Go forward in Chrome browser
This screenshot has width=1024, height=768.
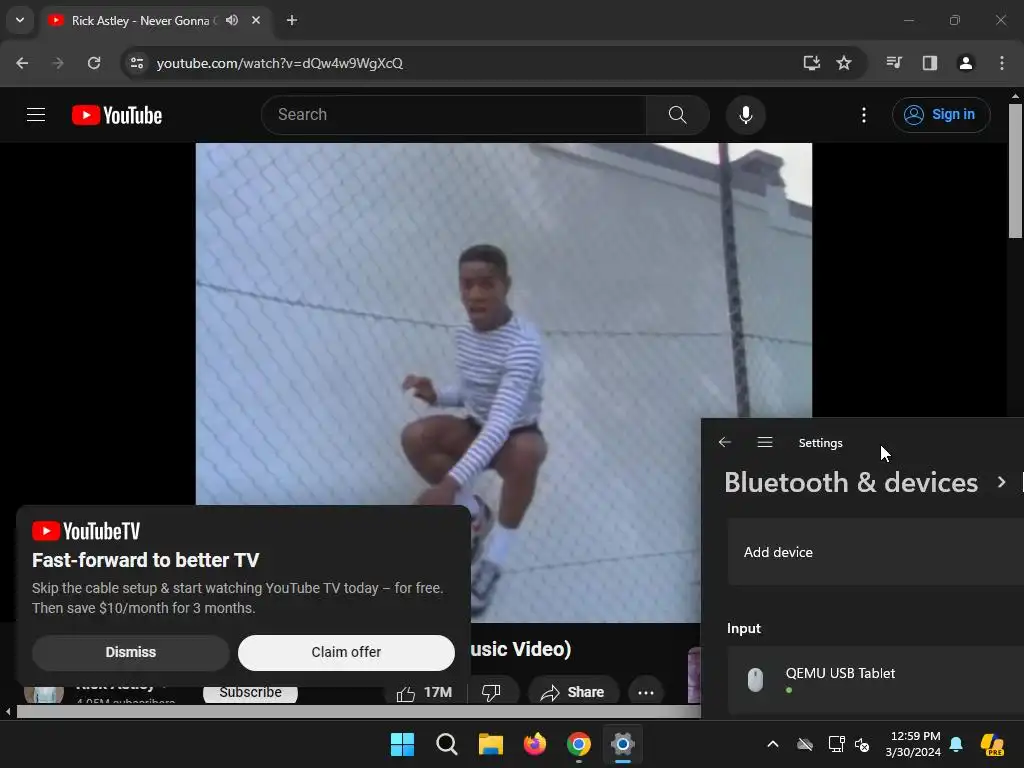click(58, 63)
